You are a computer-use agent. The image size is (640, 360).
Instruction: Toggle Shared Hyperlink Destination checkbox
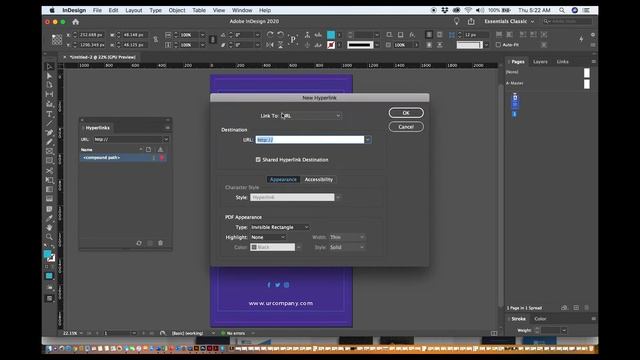pos(258,160)
